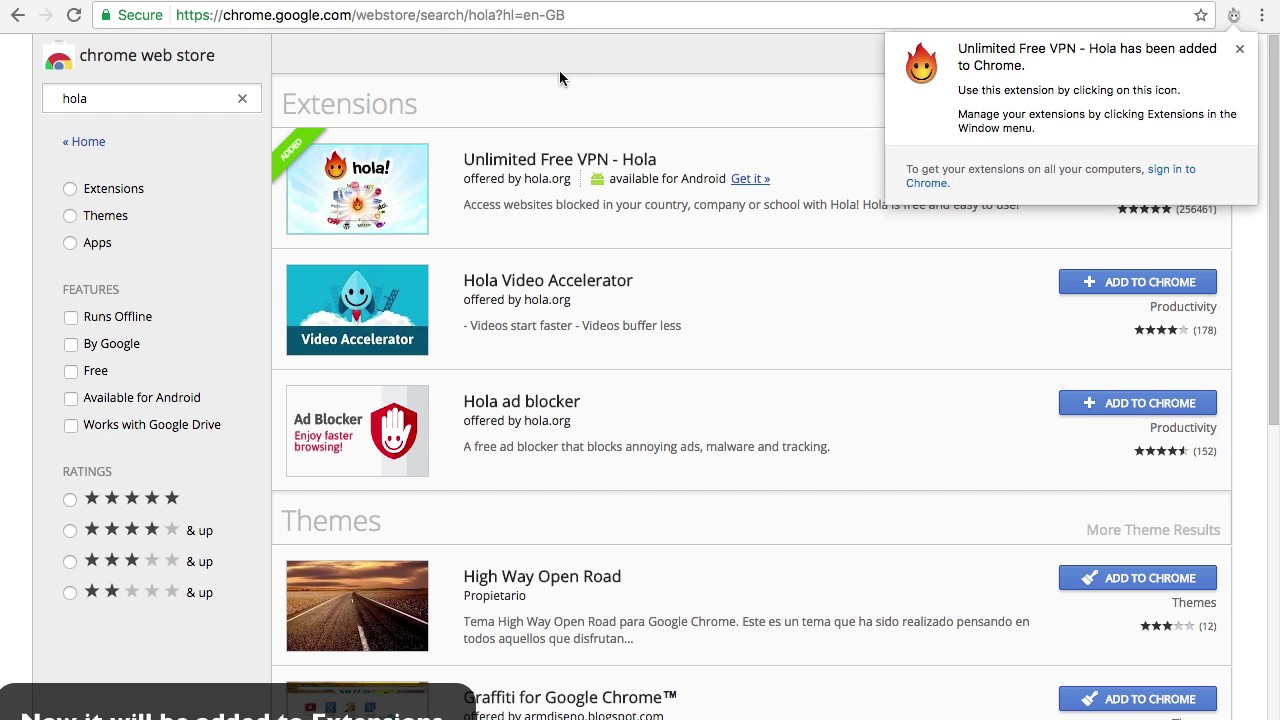
Task: Enable the By Google checkbox
Action: (71, 344)
